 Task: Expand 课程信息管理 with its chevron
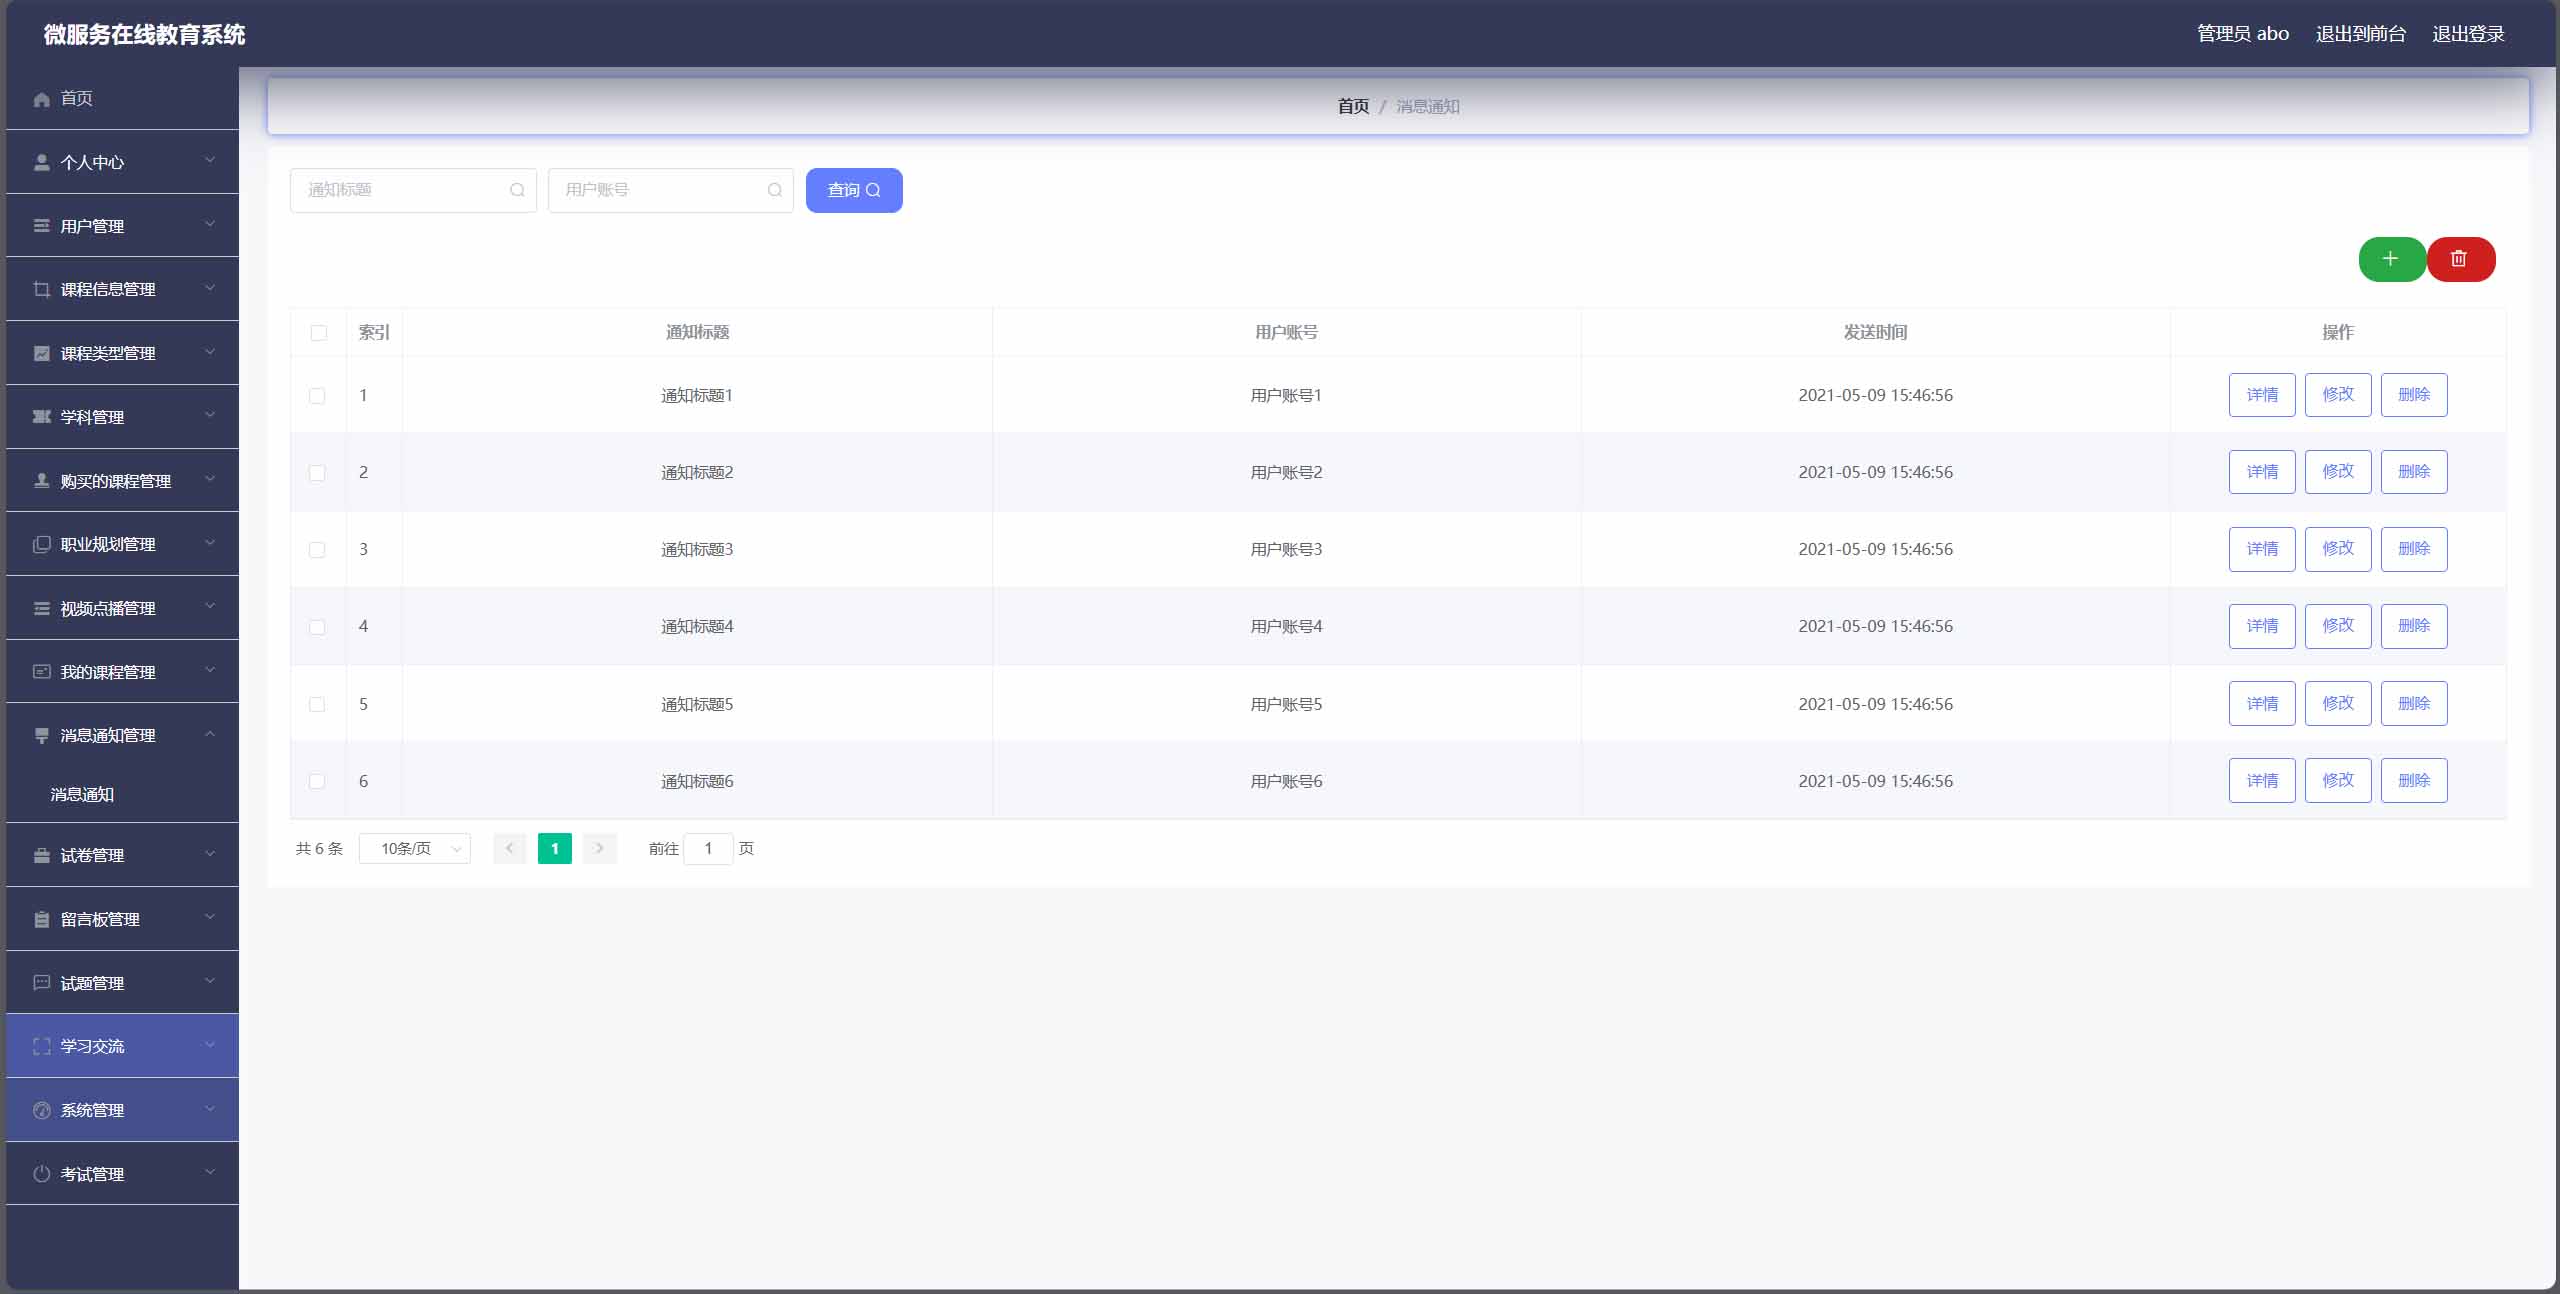[210, 288]
